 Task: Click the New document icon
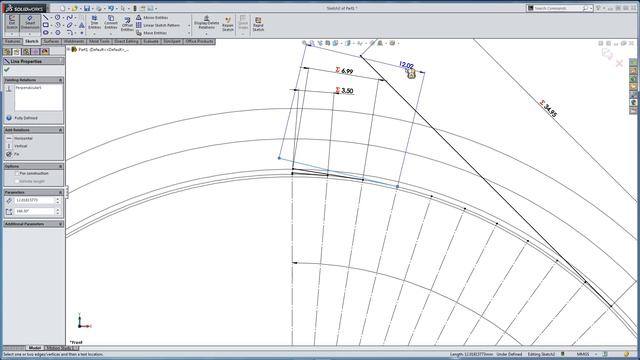pos(62,8)
